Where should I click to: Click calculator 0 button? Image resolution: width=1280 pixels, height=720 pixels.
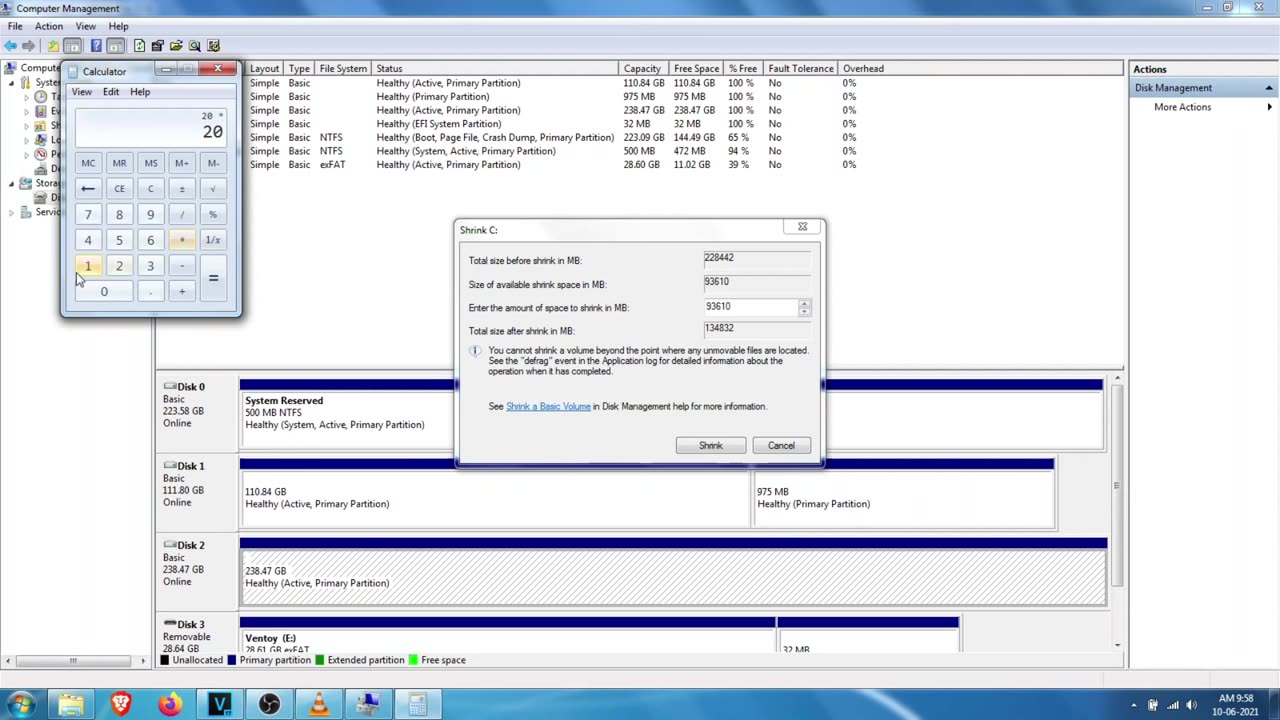(x=103, y=291)
